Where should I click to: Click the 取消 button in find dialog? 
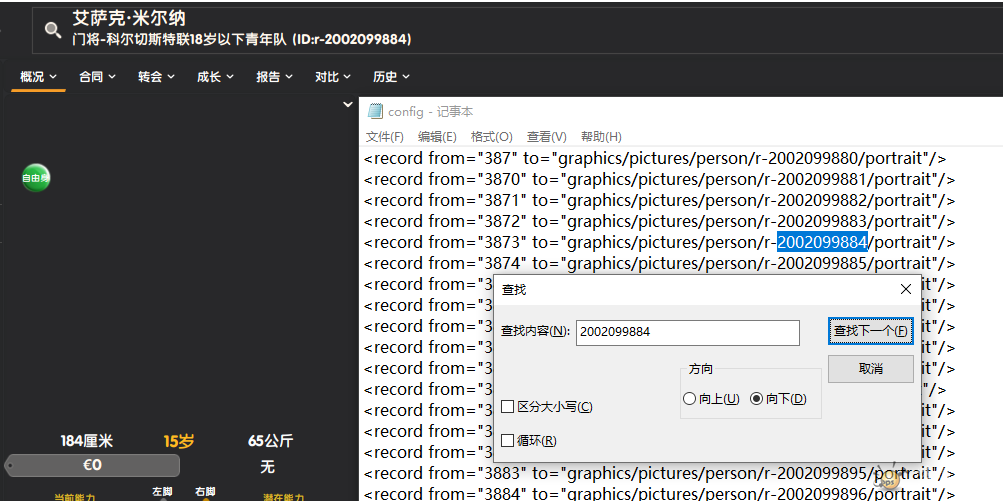click(870, 369)
